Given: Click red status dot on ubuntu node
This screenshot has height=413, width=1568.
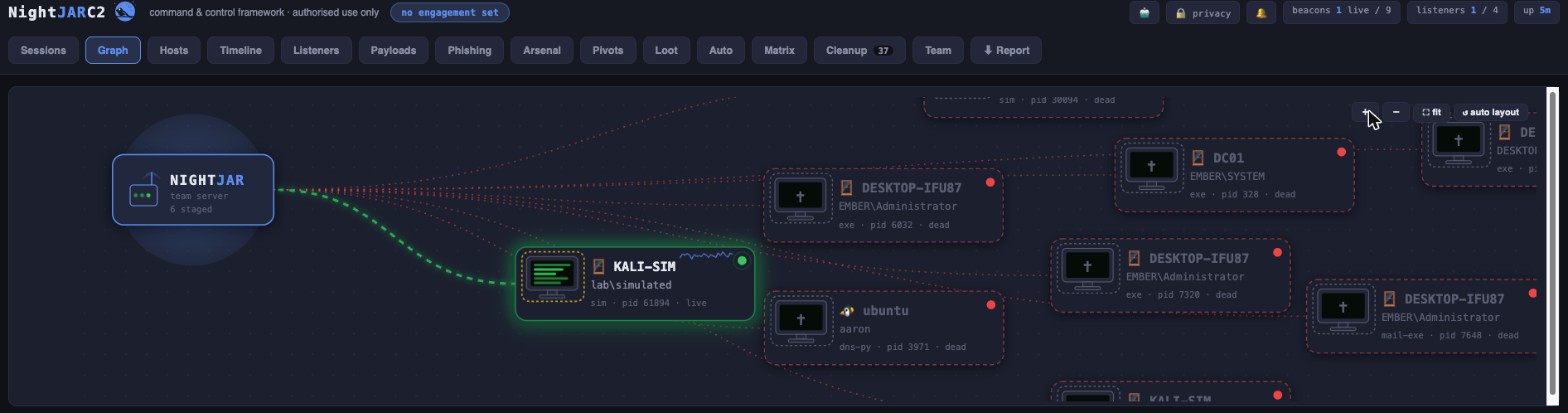Looking at the screenshot, I should pos(990,305).
